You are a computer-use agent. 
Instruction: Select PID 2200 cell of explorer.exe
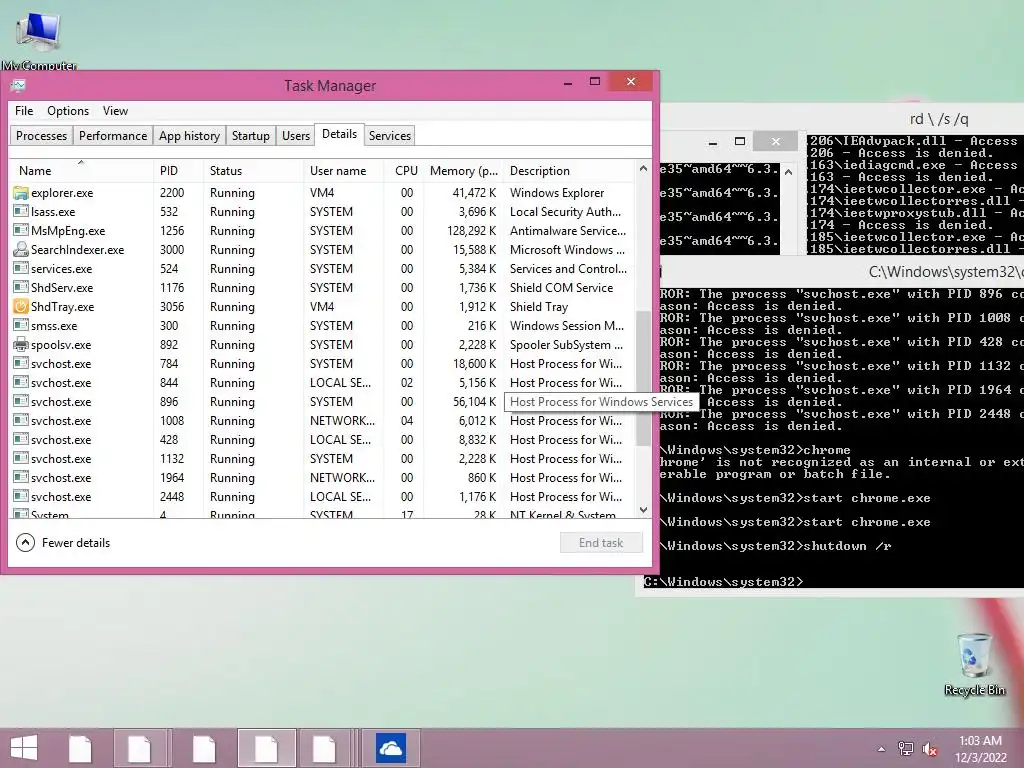coord(172,193)
